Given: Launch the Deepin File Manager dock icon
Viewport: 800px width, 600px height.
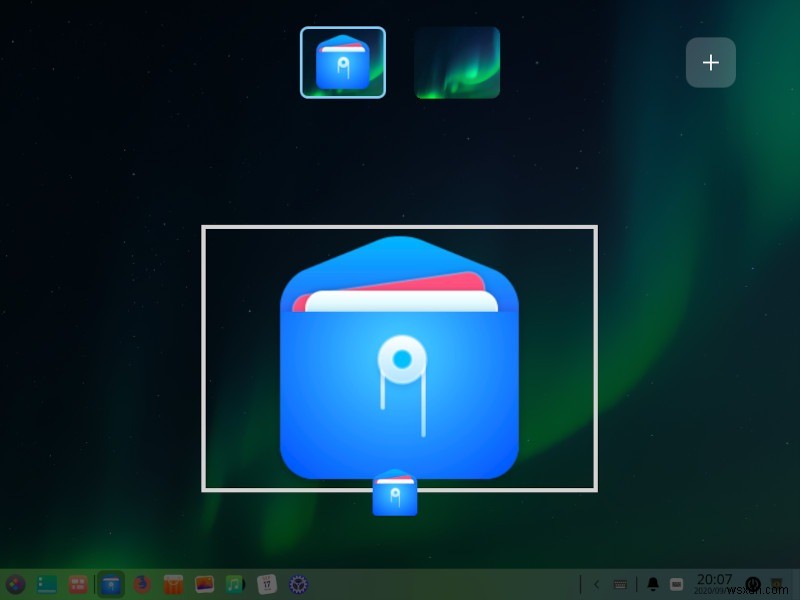Looking at the screenshot, I should click(x=110, y=584).
